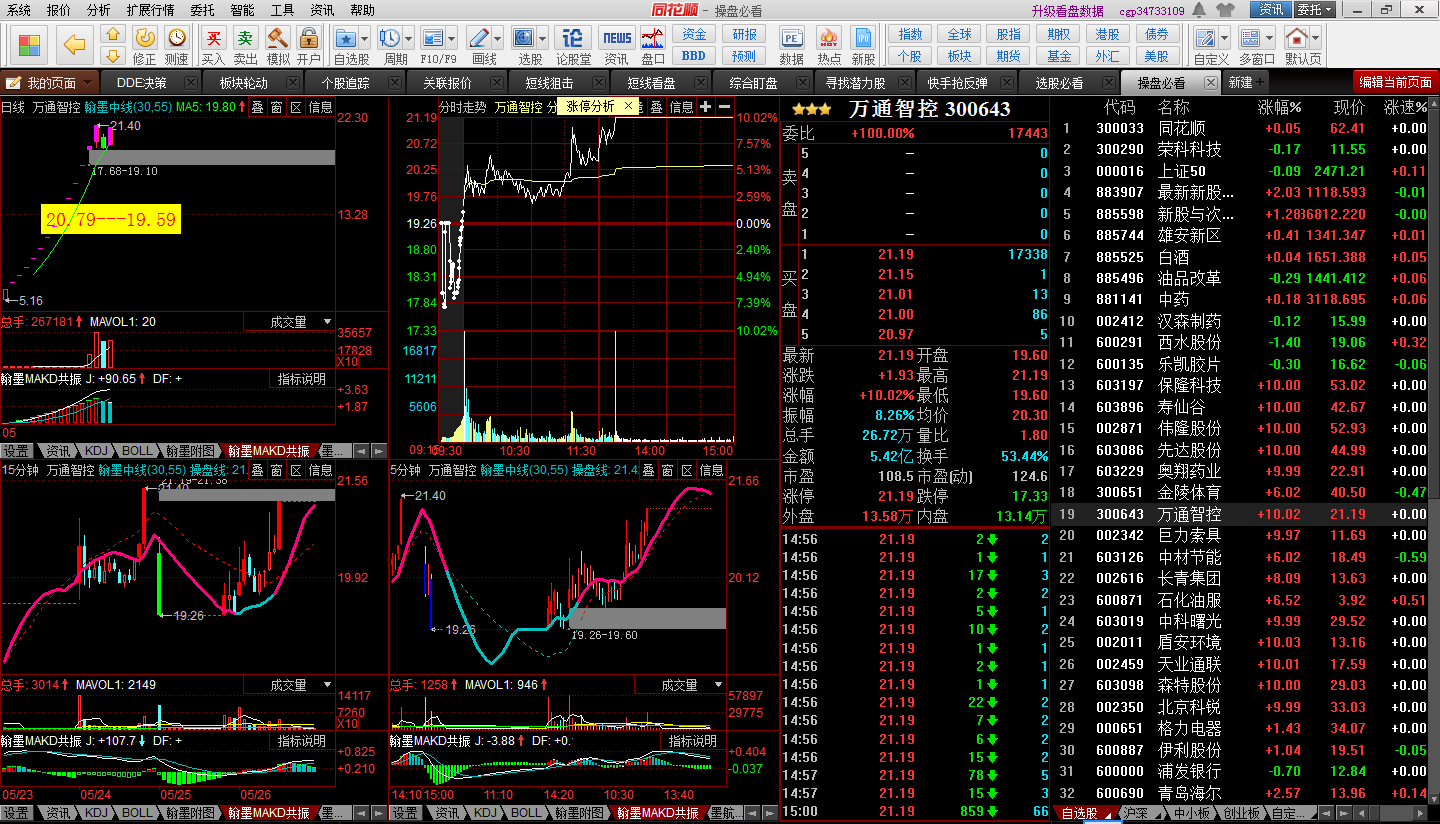Open the 测速 speed test clock icon
This screenshot has width=1440, height=824.
point(176,37)
